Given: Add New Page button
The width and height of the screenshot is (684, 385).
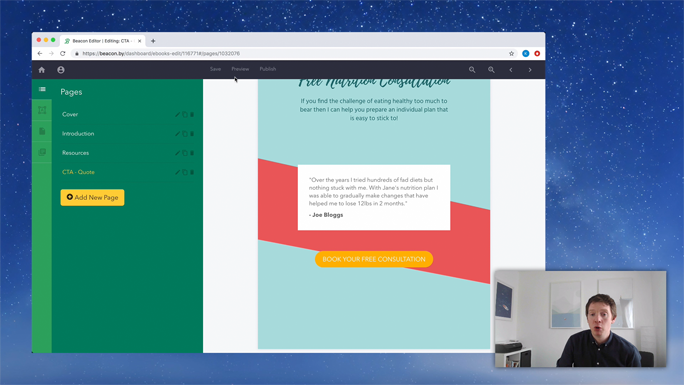Looking at the screenshot, I should pos(92,198).
